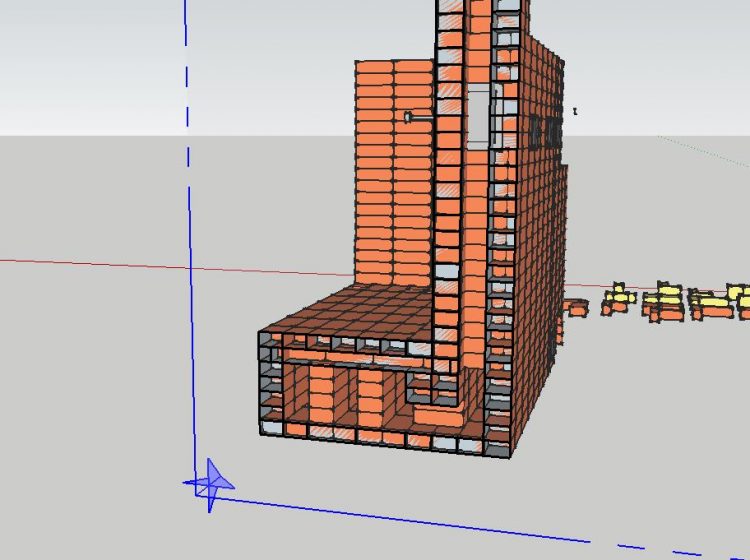Click the lone orange brick beside yellow bricks
Screen dimensions: 750x560
point(577,307)
